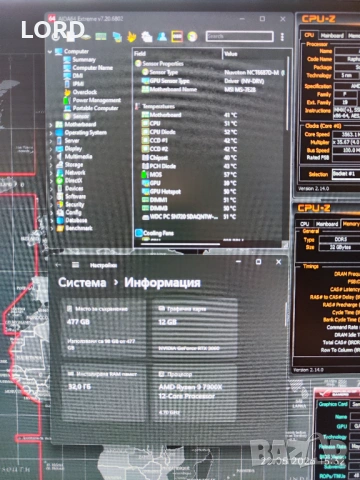Open the Socket #1 selection dropdown in CPU-Z
Screen dimensions: 360x480
click(x=346, y=174)
